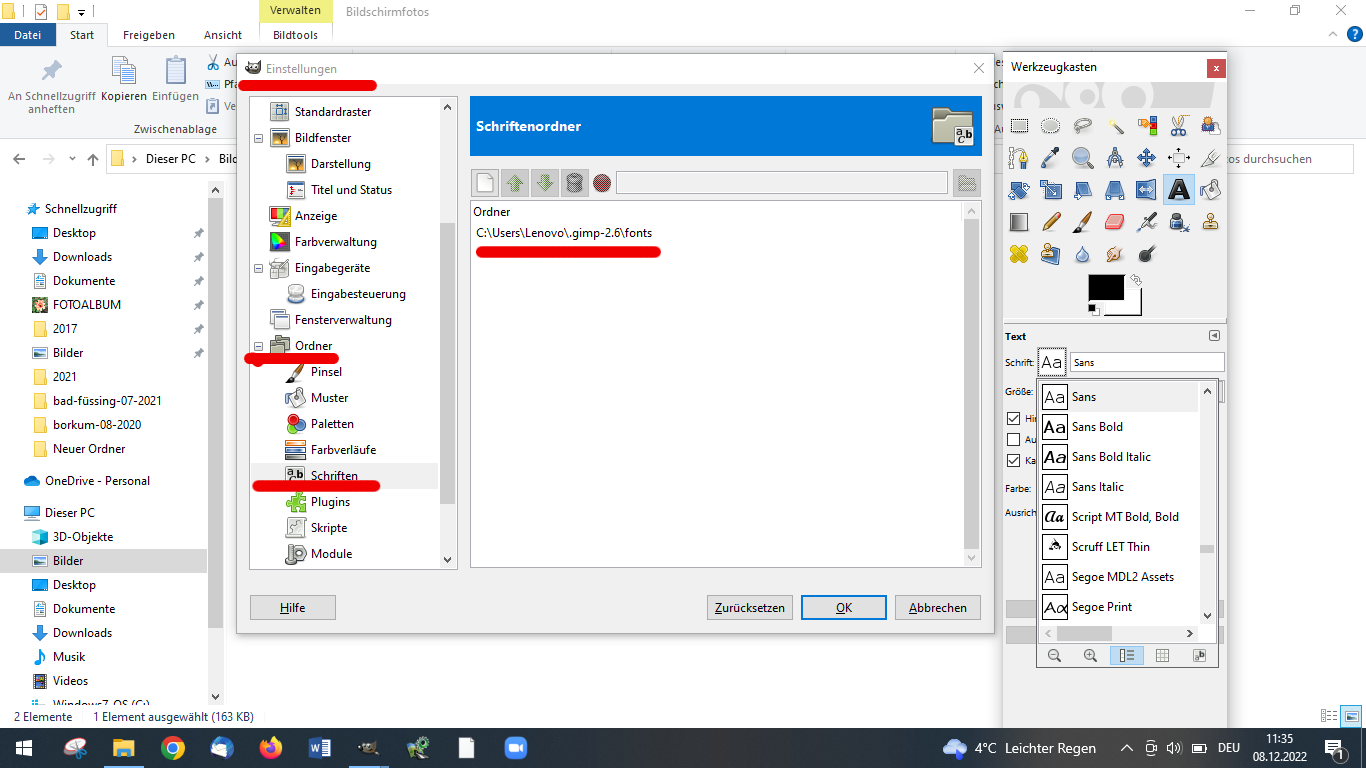The image size is (1366, 768).
Task: Click the Zurücksetzen button
Action: (750, 608)
